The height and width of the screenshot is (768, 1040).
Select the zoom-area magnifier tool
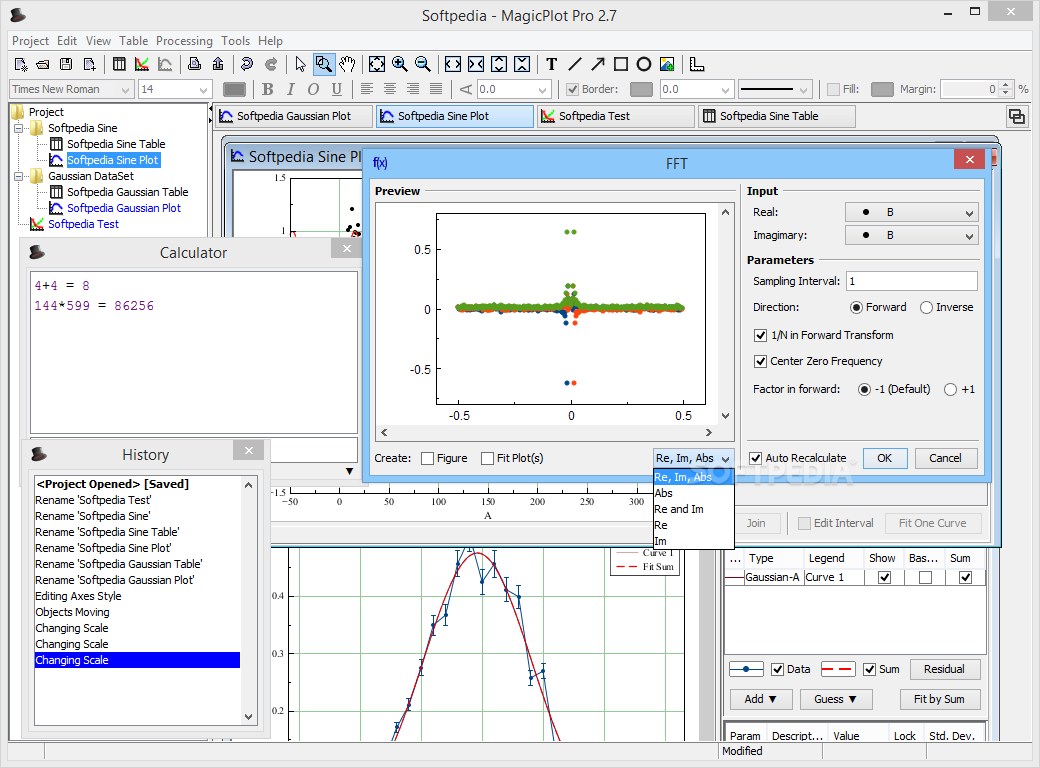click(x=324, y=64)
